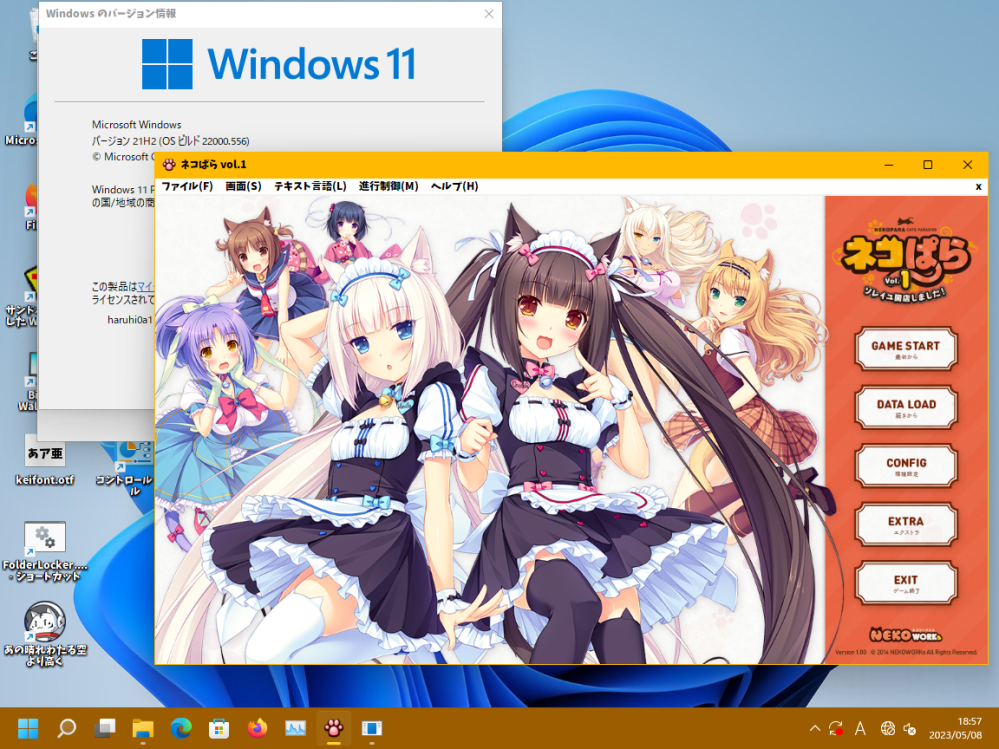Click the GAME START button
Screen dimensions: 999x749
pos(905,348)
